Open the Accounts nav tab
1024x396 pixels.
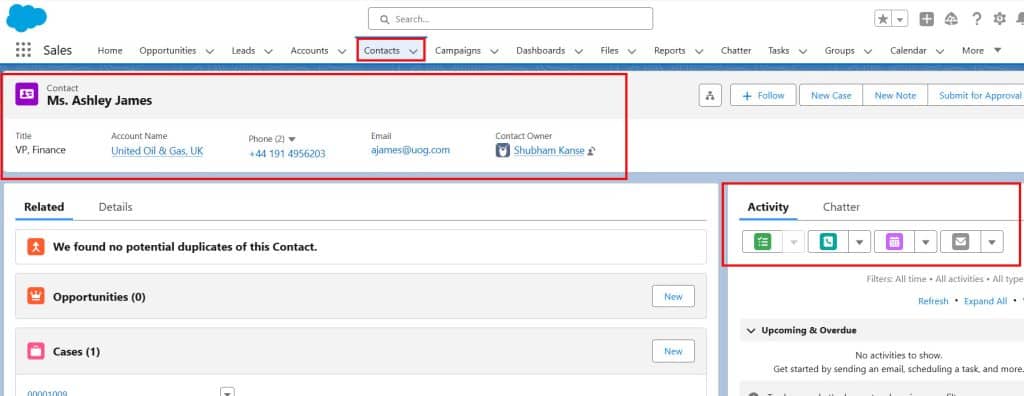tap(310, 50)
